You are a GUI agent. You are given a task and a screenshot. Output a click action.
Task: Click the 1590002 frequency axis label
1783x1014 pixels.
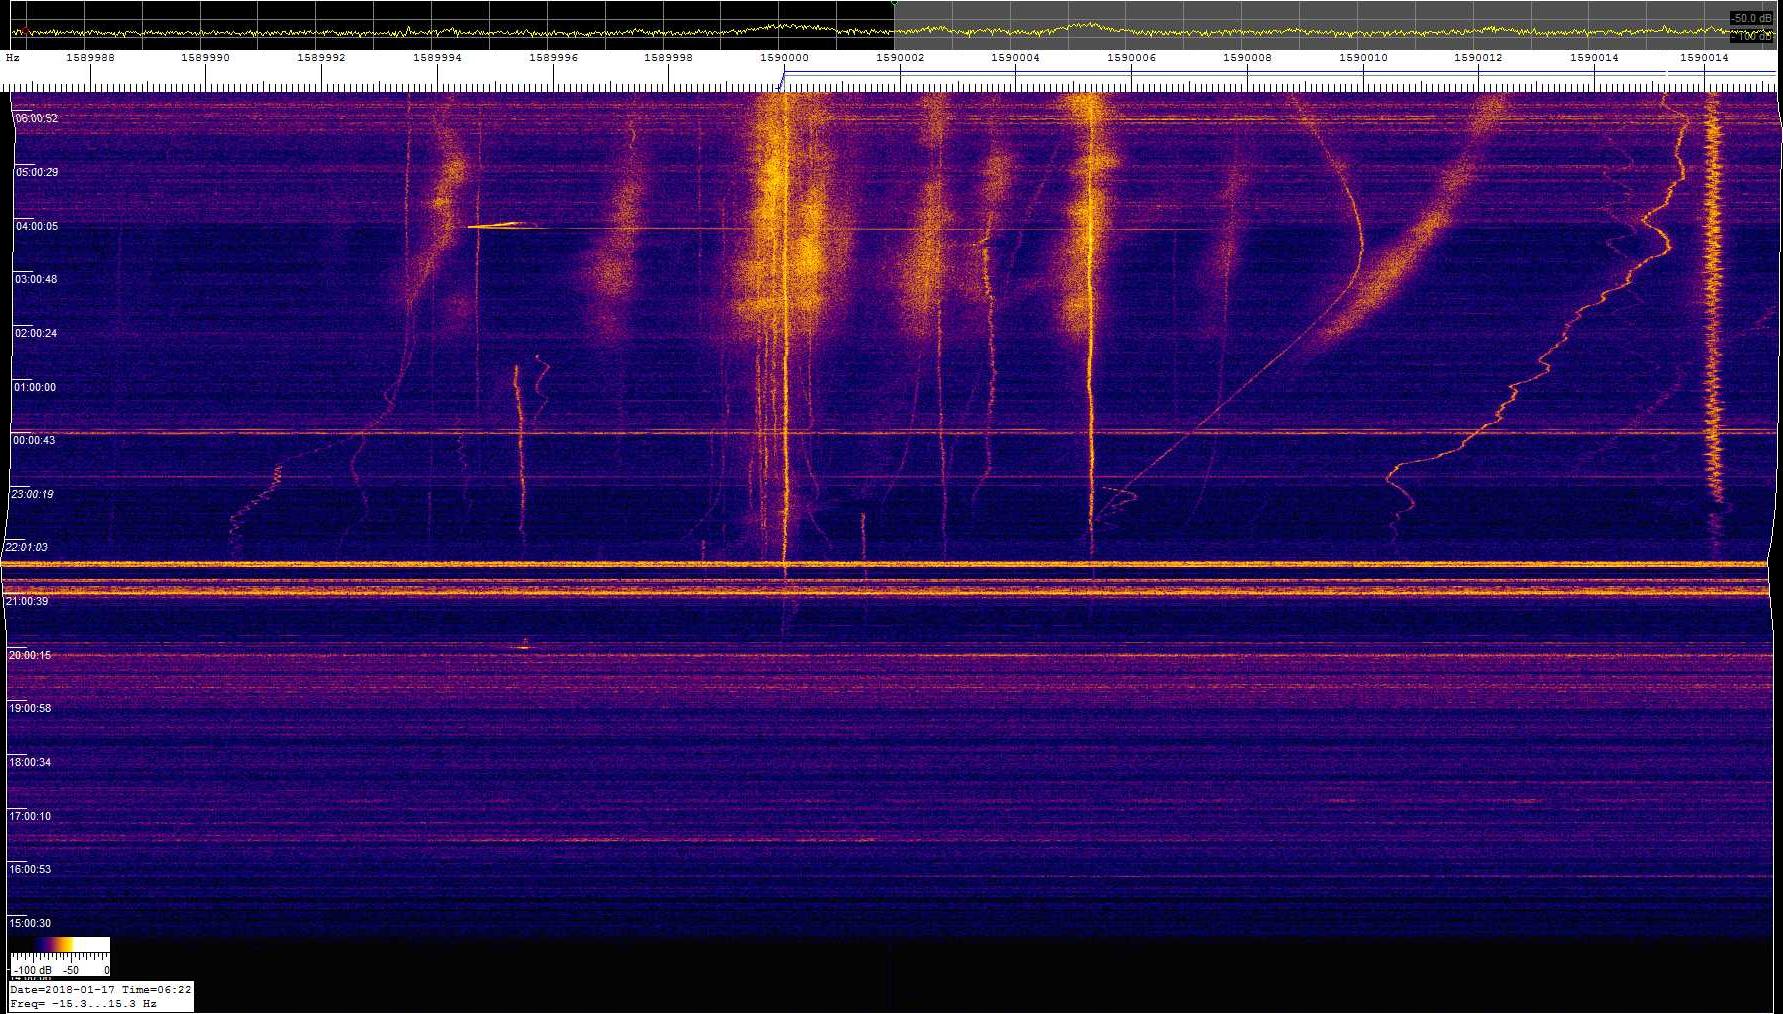coord(900,58)
